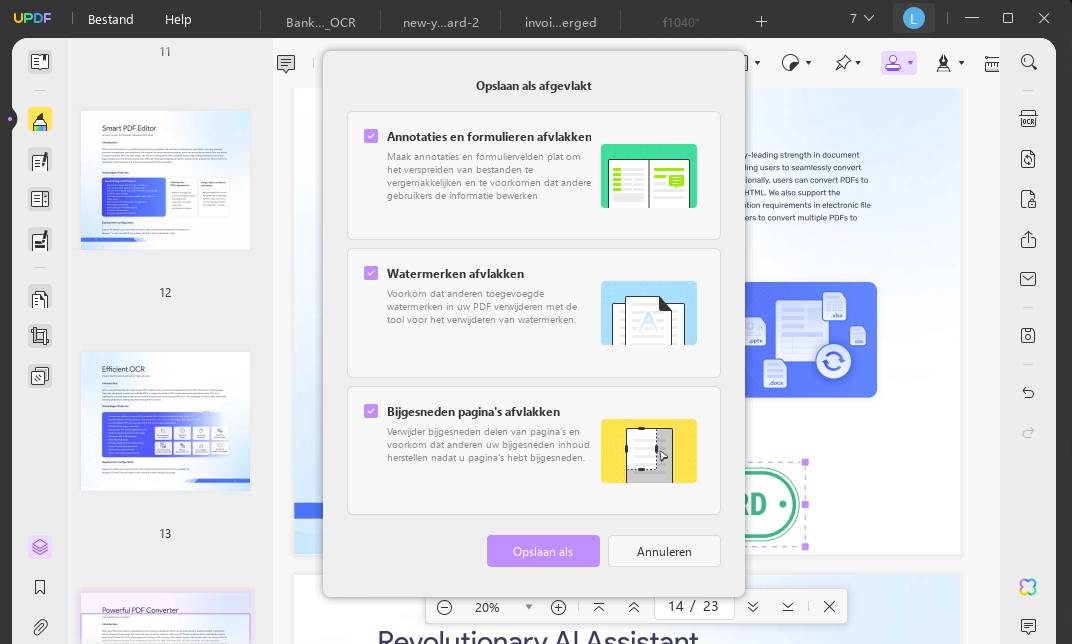Select the measure ruler tool
1072x644 pixels.
pyautogui.click(x=991, y=64)
